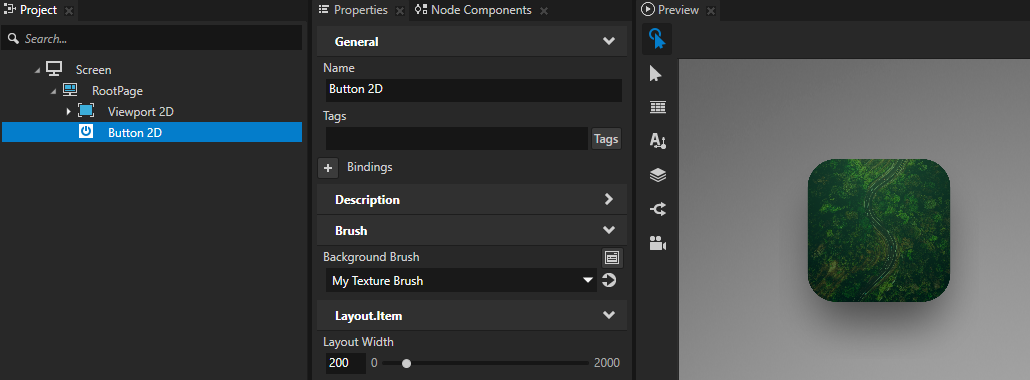Screen dimensions: 1030x380
Task: Click the grid layout tool icon
Action: point(658,107)
